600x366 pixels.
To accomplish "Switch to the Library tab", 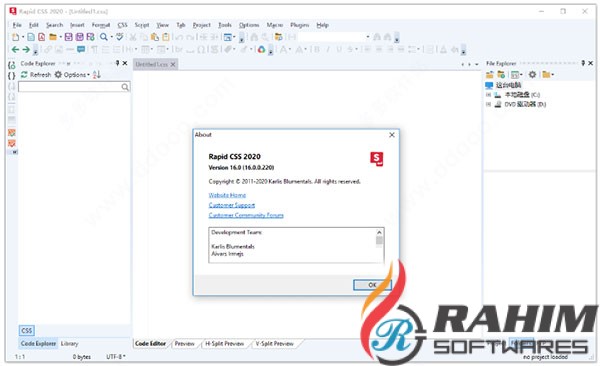I will click(x=69, y=344).
